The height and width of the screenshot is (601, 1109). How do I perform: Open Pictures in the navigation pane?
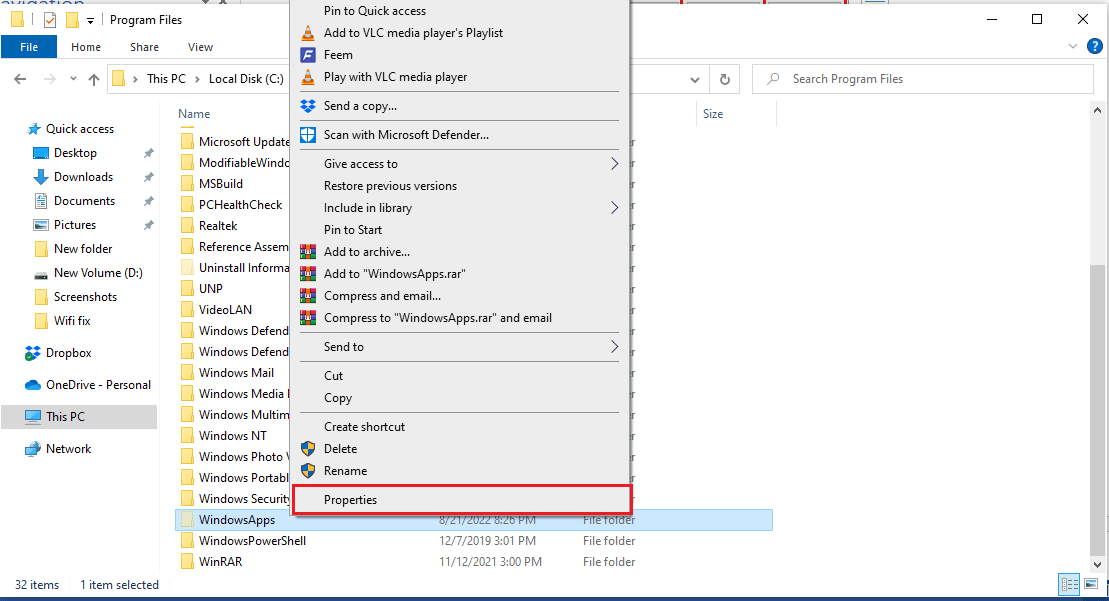(75, 225)
